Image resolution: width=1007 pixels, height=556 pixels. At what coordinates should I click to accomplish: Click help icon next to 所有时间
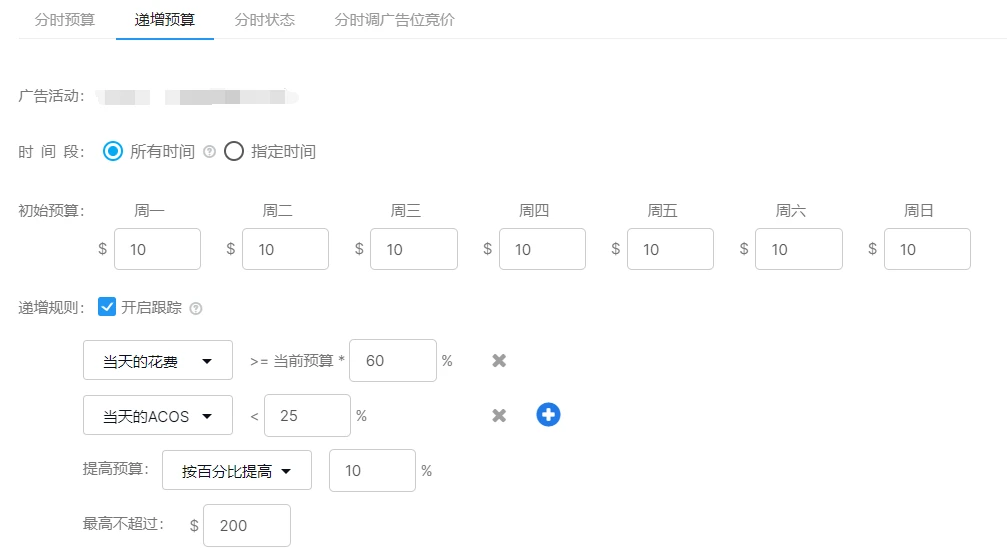coord(209,152)
